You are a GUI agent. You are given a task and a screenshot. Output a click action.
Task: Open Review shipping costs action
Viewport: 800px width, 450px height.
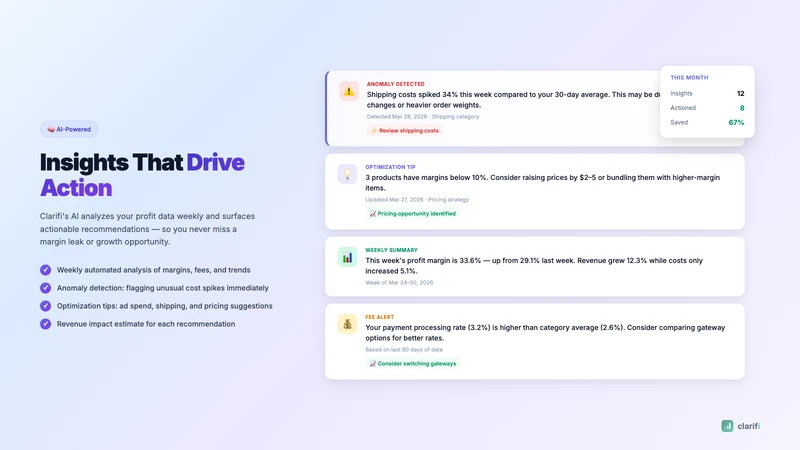point(405,131)
